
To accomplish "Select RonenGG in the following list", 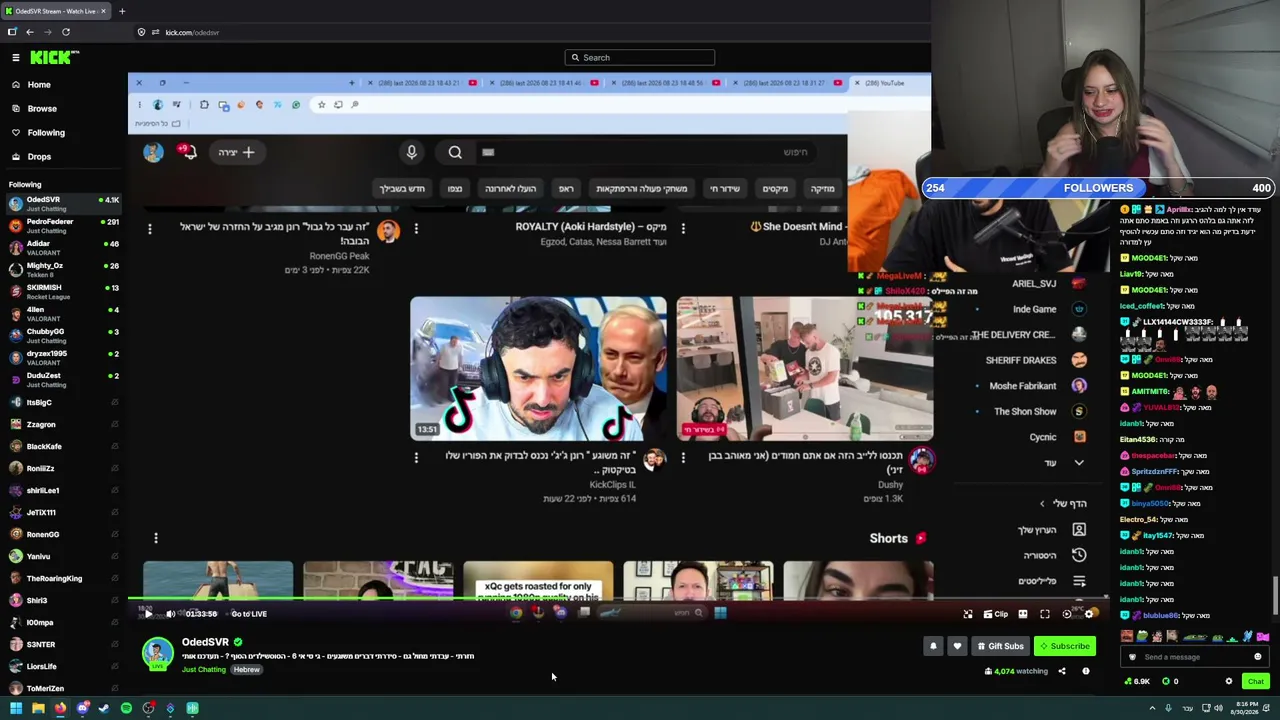I will (x=64, y=535).
